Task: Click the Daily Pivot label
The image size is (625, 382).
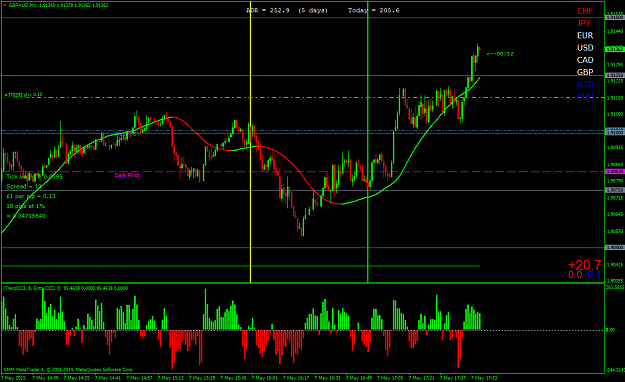Action: point(127,175)
